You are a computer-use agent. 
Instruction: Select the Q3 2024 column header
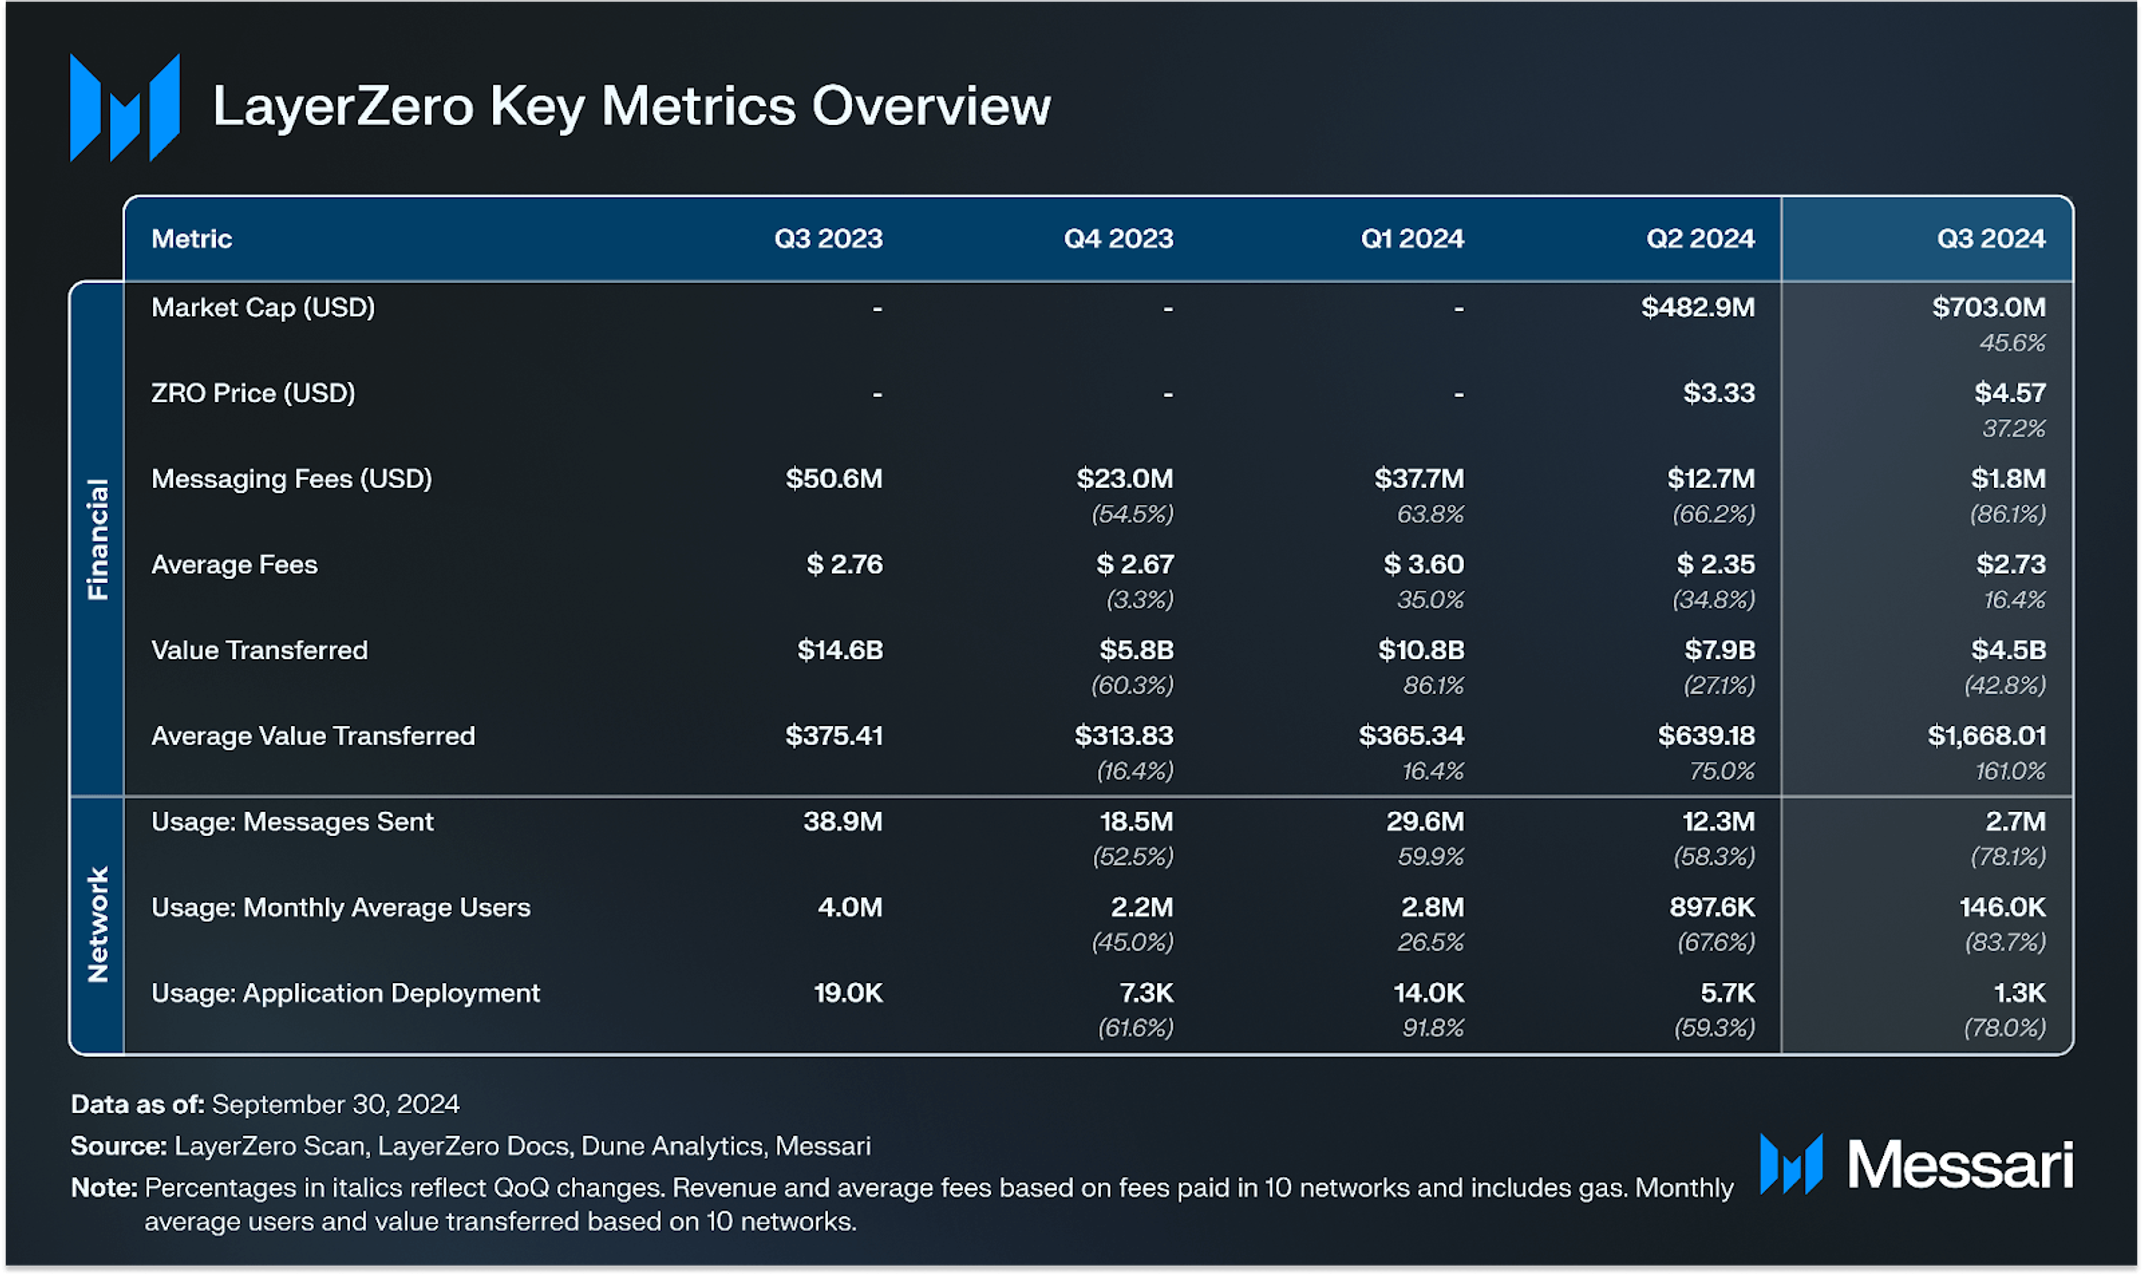[x=1990, y=239]
